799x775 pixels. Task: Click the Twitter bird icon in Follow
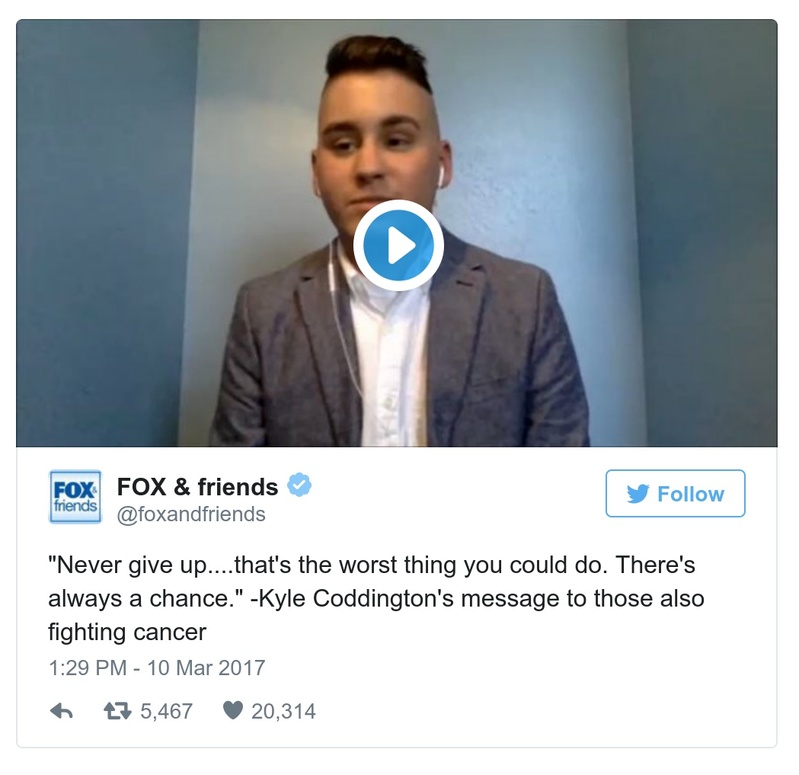click(637, 494)
